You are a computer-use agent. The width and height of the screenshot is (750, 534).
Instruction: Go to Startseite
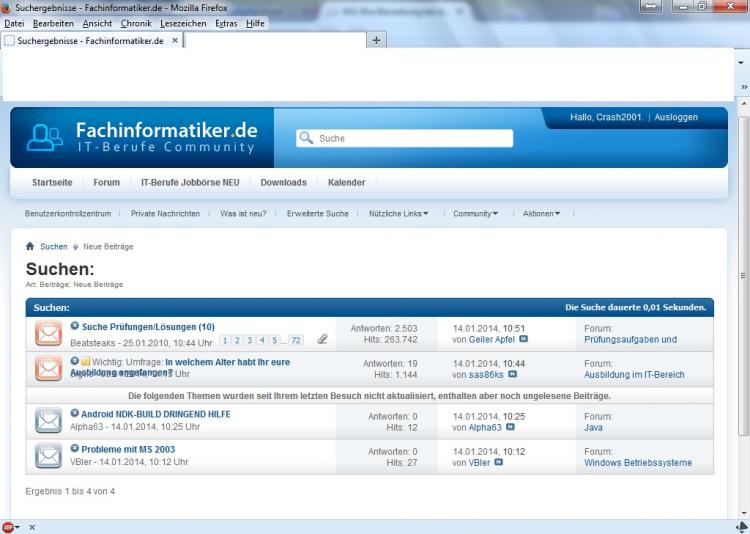point(52,182)
